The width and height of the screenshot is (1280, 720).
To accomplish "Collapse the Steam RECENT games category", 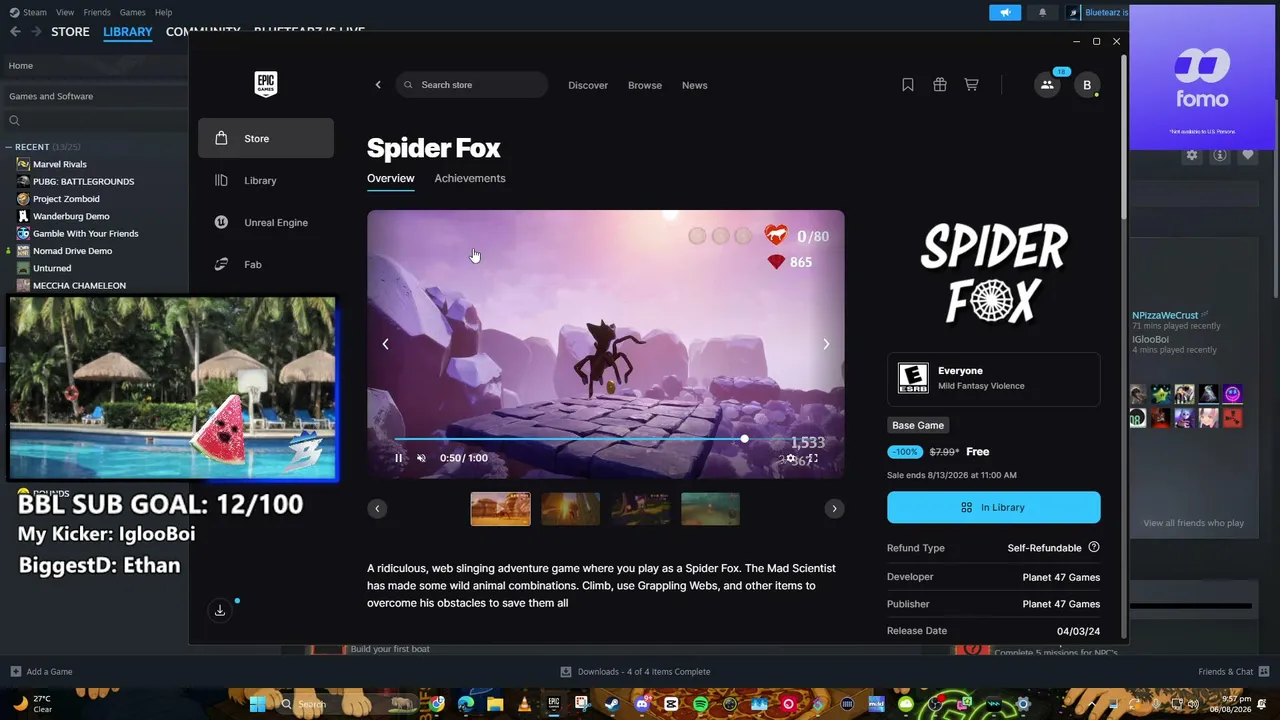I will (9, 147).
